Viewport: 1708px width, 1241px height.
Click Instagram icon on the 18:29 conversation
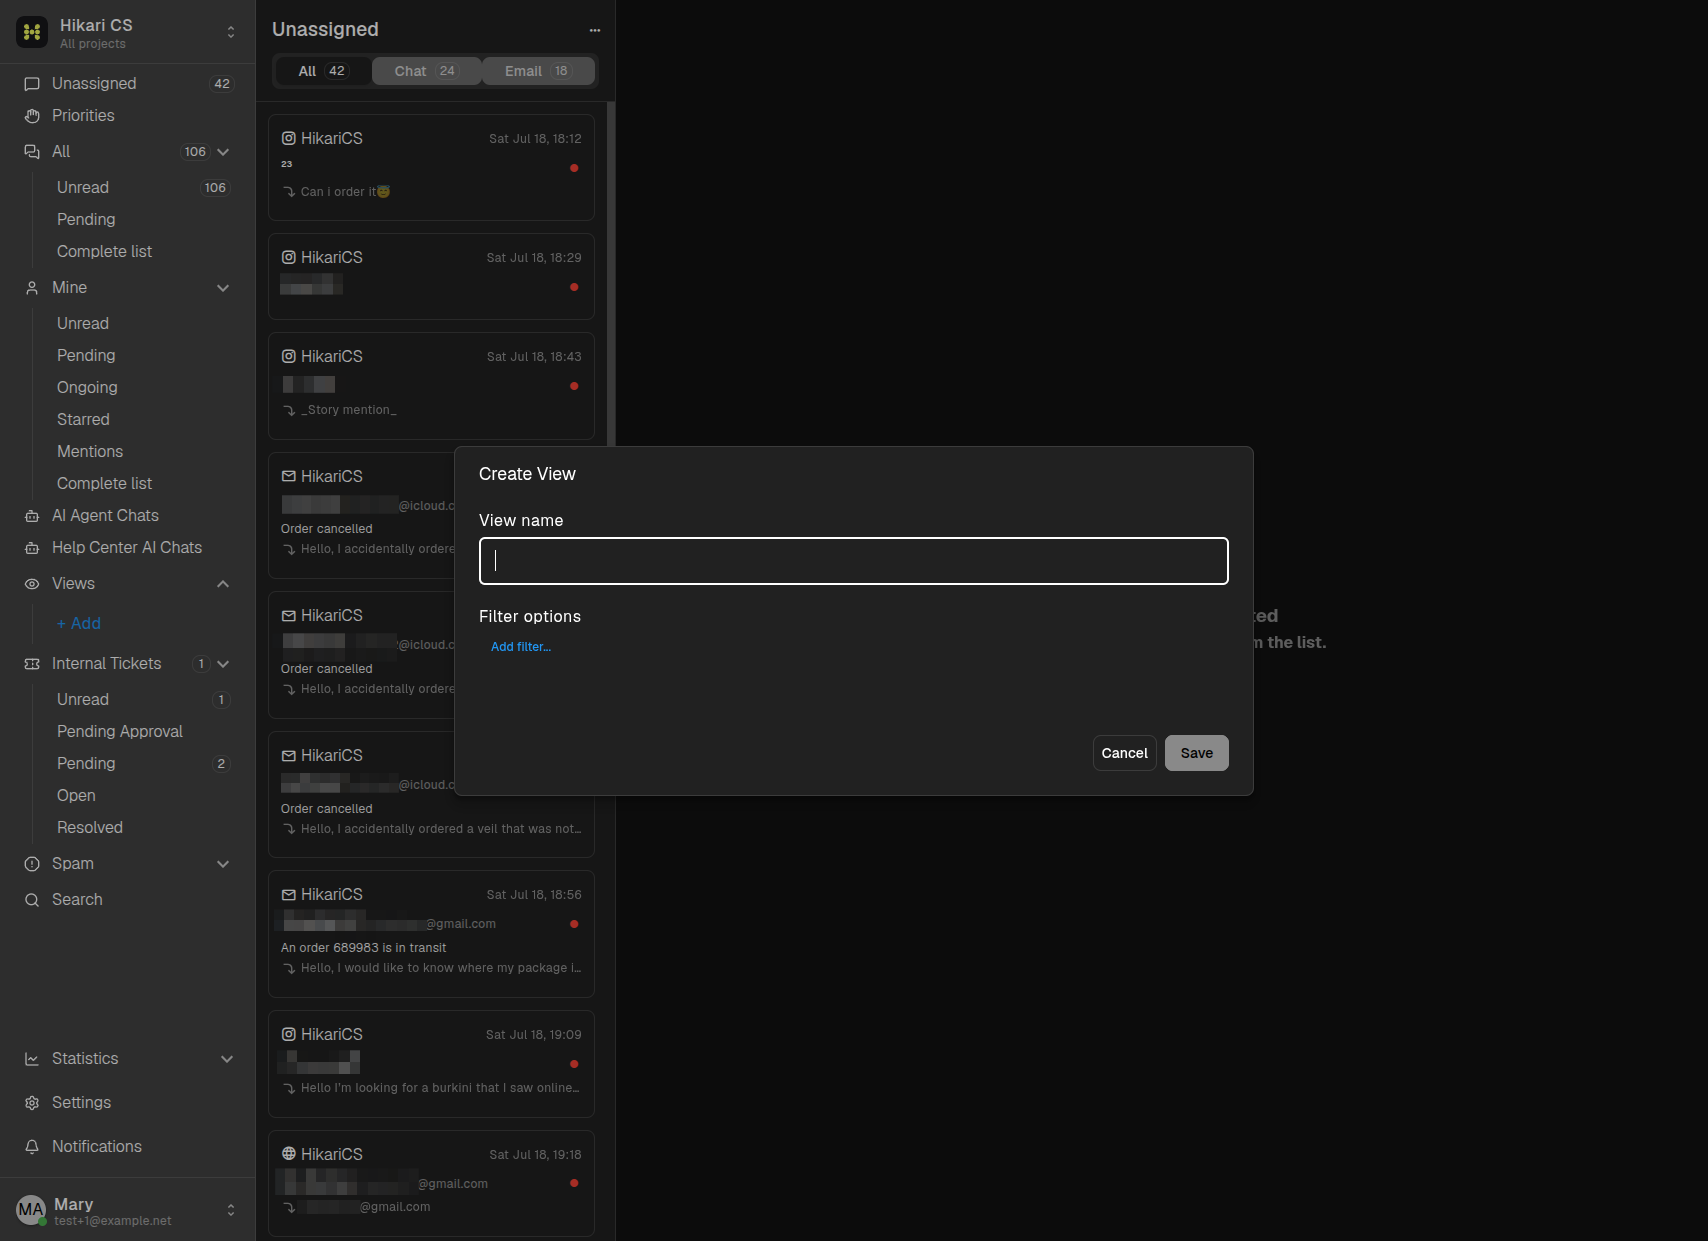click(289, 257)
